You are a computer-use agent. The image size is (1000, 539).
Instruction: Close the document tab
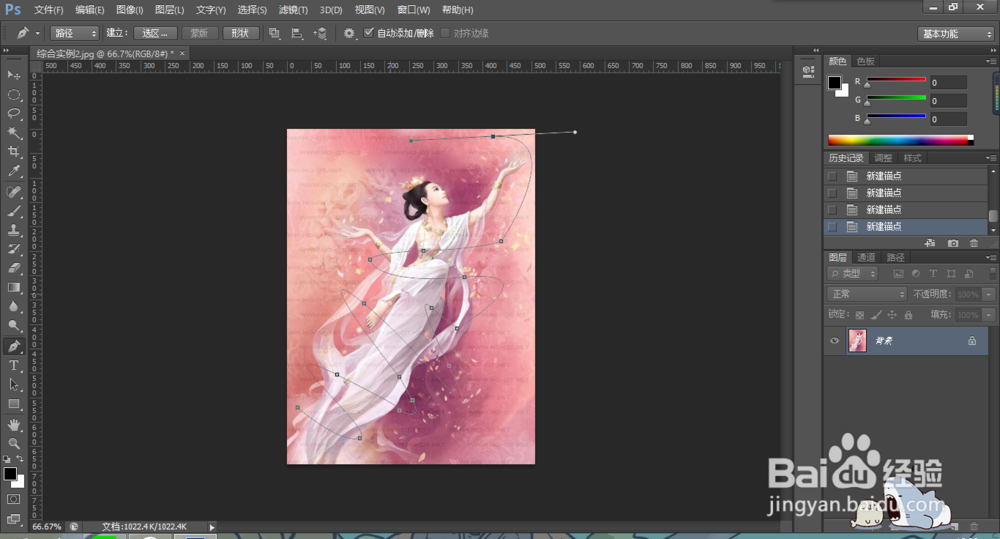(x=182, y=53)
